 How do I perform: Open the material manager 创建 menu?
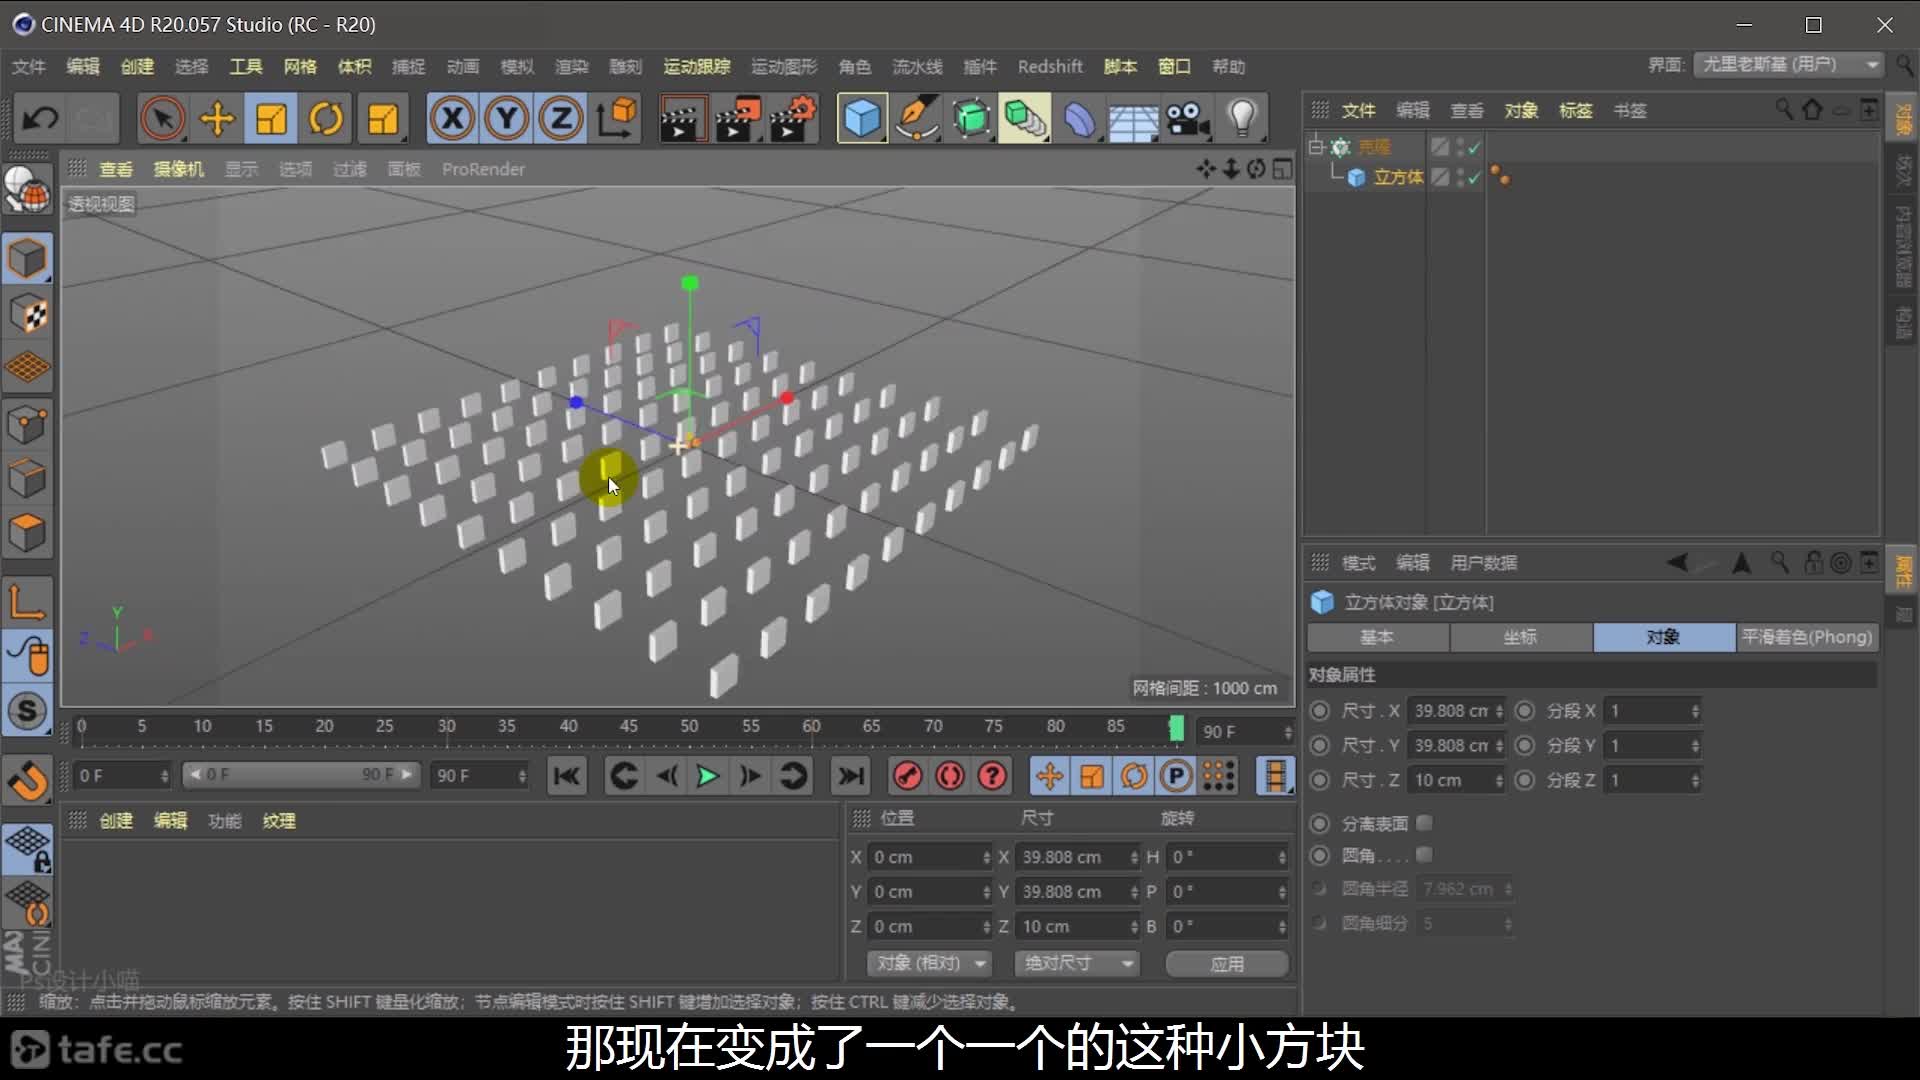coord(116,821)
